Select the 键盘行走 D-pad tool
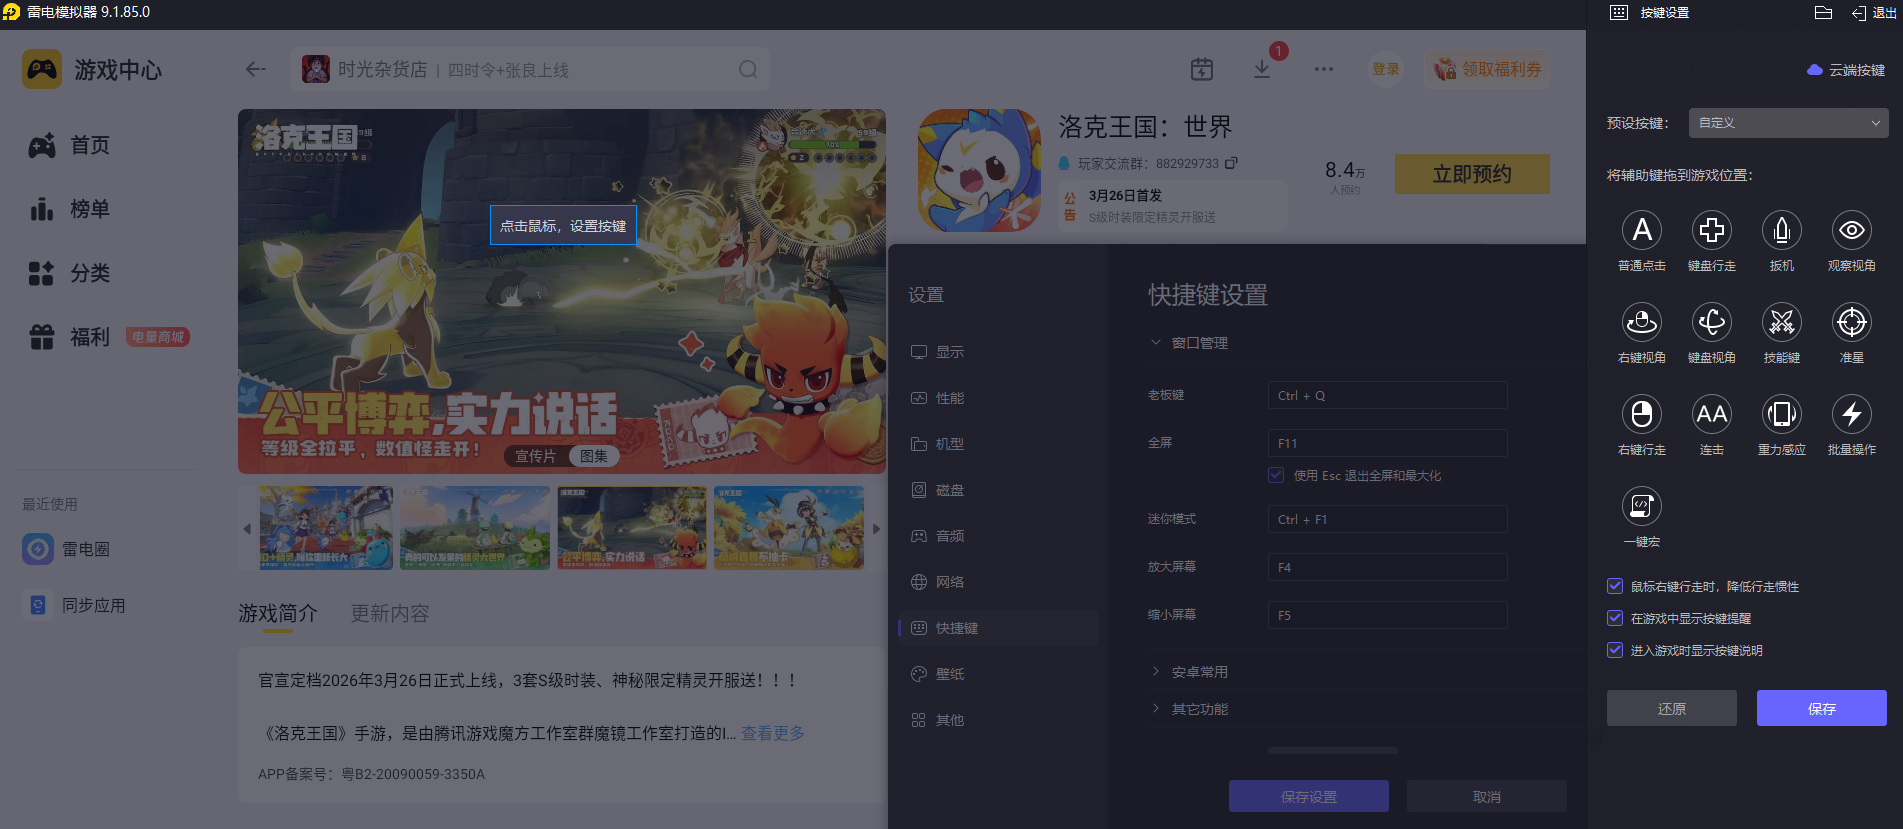1903x829 pixels. click(1711, 230)
